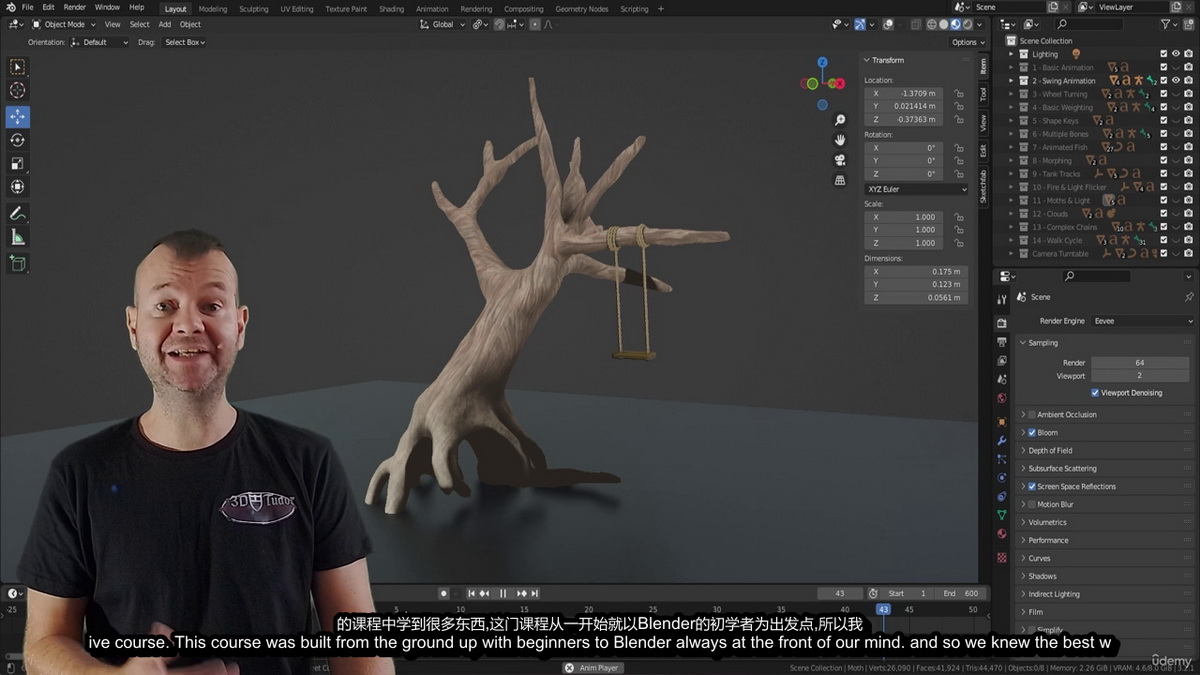The width and height of the screenshot is (1200, 675).
Task: Click the zoom magnifier in the viewport
Action: point(840,120)
